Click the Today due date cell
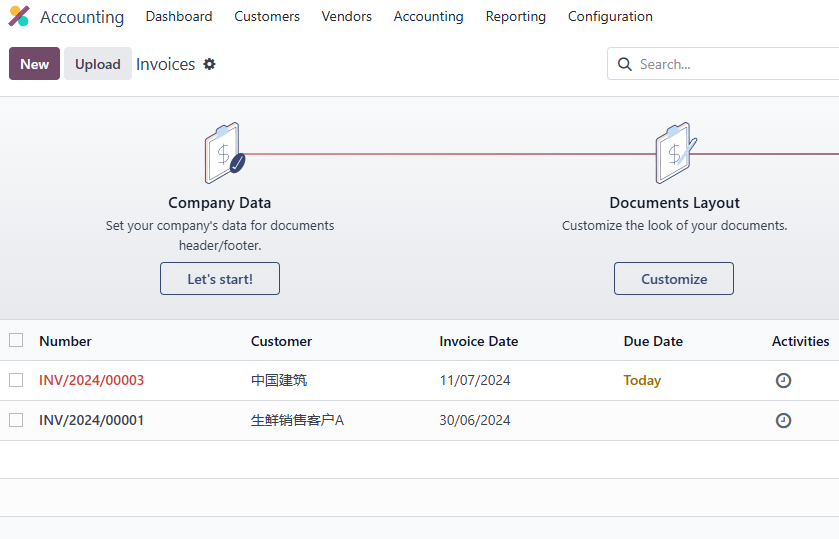 pyautogui.click(x=642, y=380)
